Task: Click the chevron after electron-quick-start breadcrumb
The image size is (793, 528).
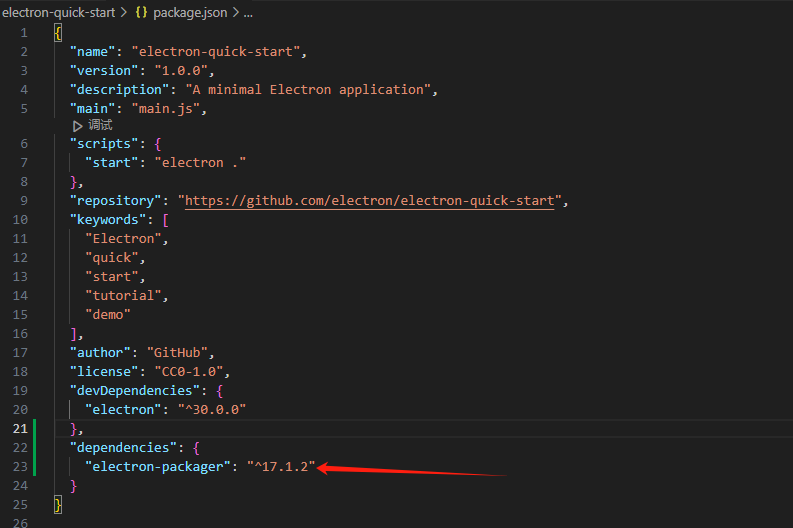Action: point(124,12)
